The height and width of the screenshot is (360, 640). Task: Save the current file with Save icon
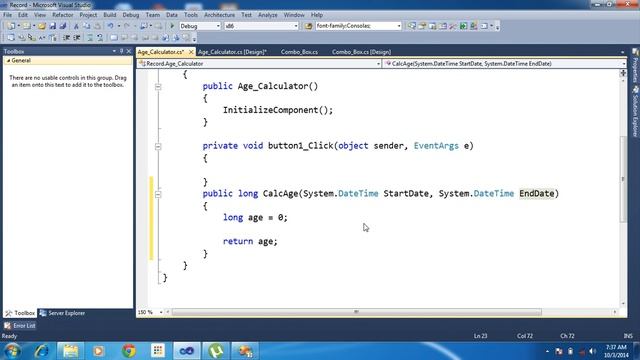53,26
